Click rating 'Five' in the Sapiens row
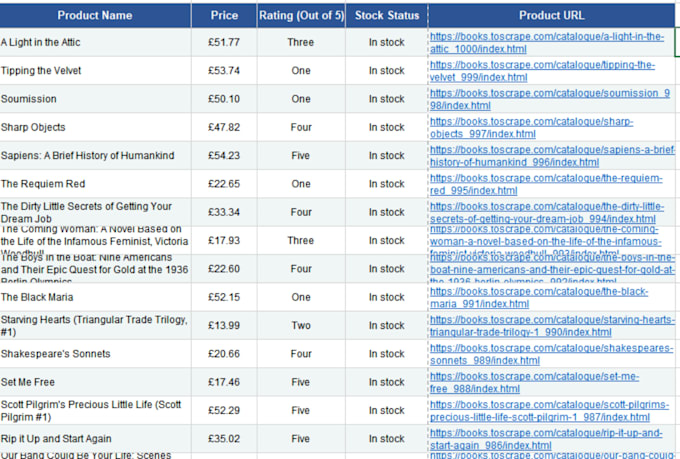Viewport: 680px width, 459px height. pos(301,156)
